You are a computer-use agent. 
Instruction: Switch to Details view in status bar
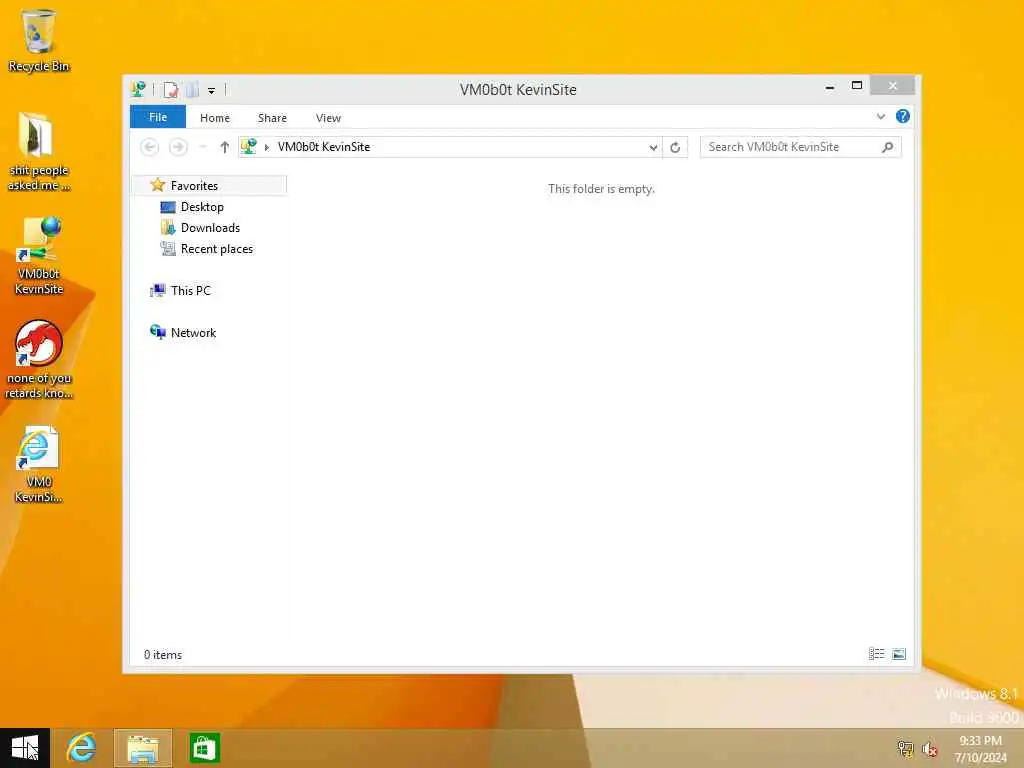coord(876,654)
